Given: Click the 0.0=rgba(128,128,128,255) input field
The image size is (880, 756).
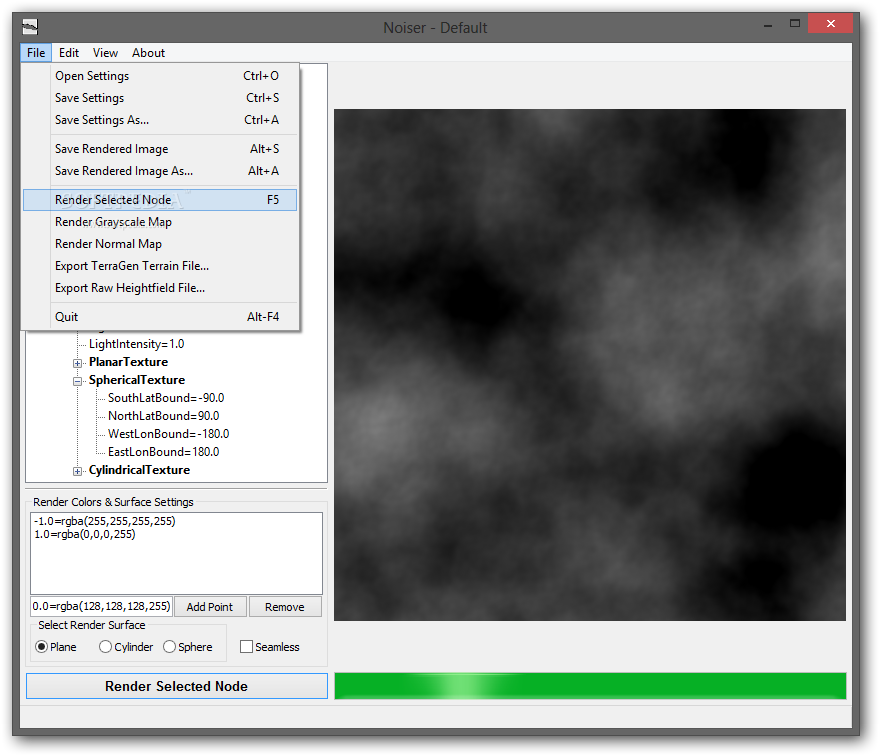Looking at the screenshot, I should pyautogui.click(x=101, y=606).
